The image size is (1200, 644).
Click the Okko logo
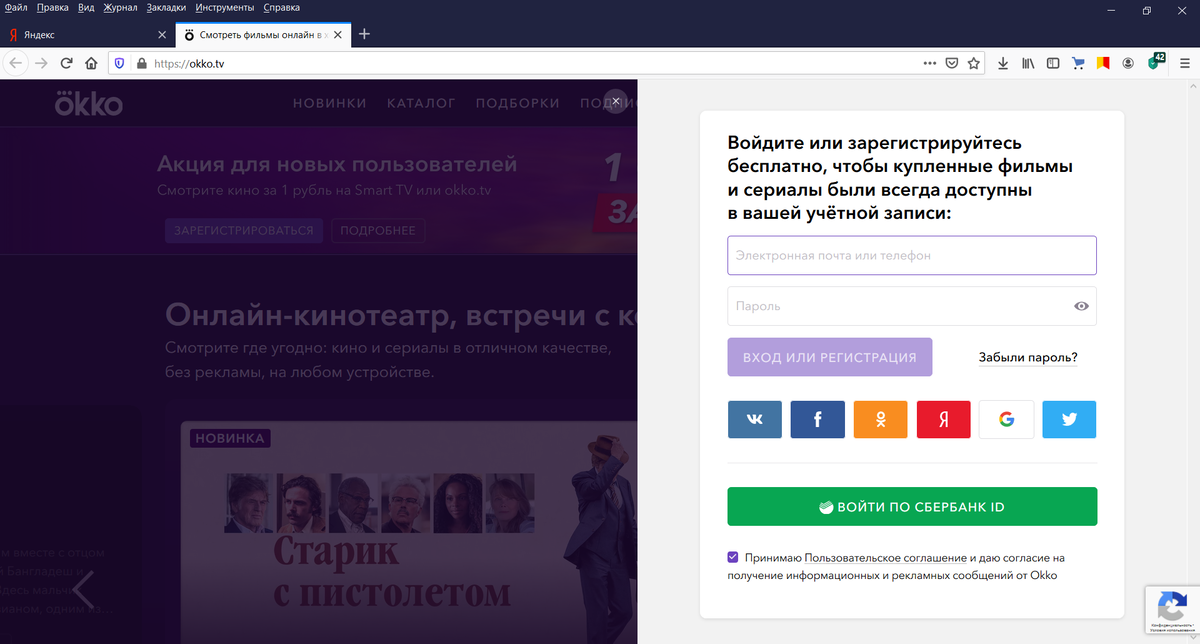89,102
